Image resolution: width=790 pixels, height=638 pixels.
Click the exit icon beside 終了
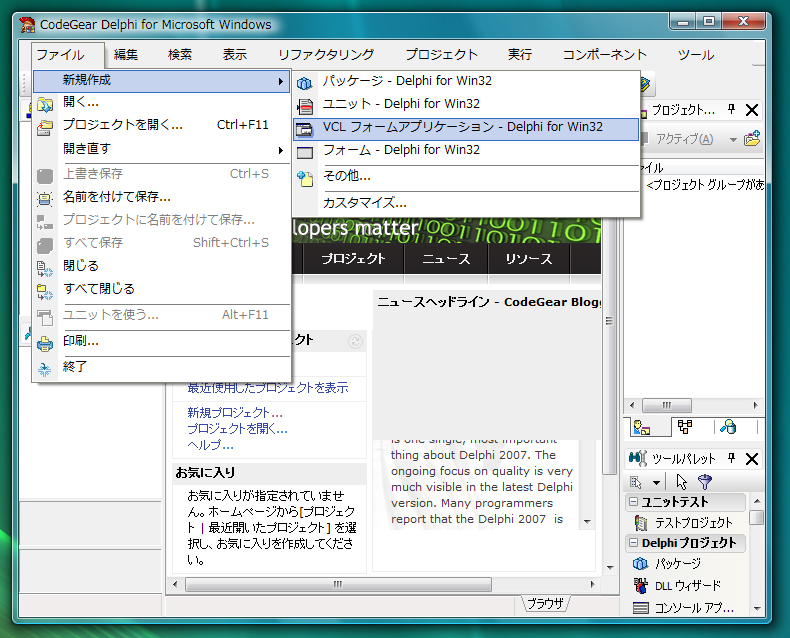tap(44, 369)
